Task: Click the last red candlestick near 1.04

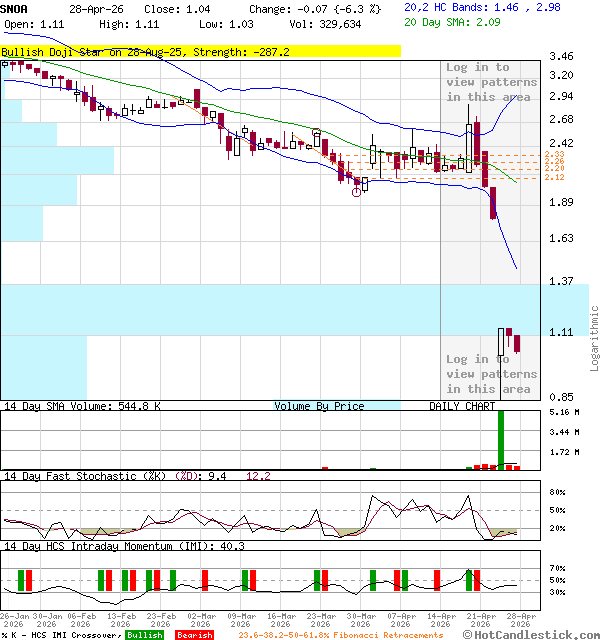Action: click(x=517, y=344)
